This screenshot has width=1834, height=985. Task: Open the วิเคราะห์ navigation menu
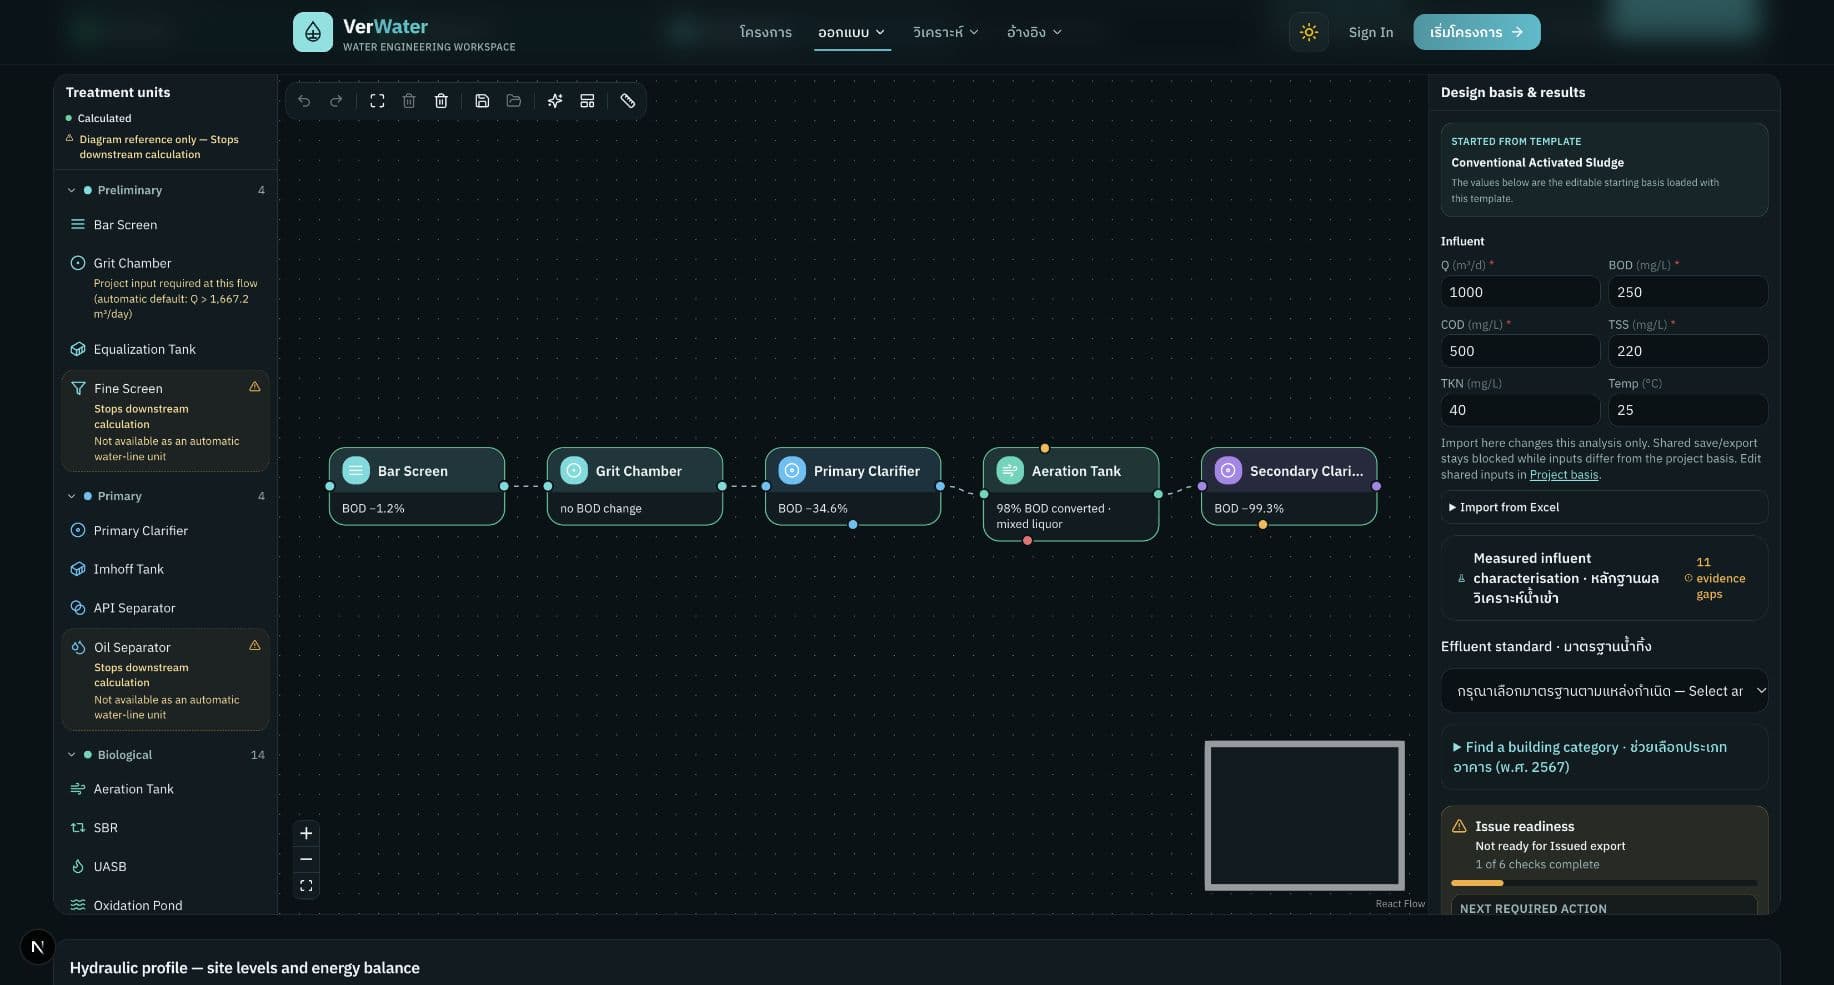tap(945, 32)
